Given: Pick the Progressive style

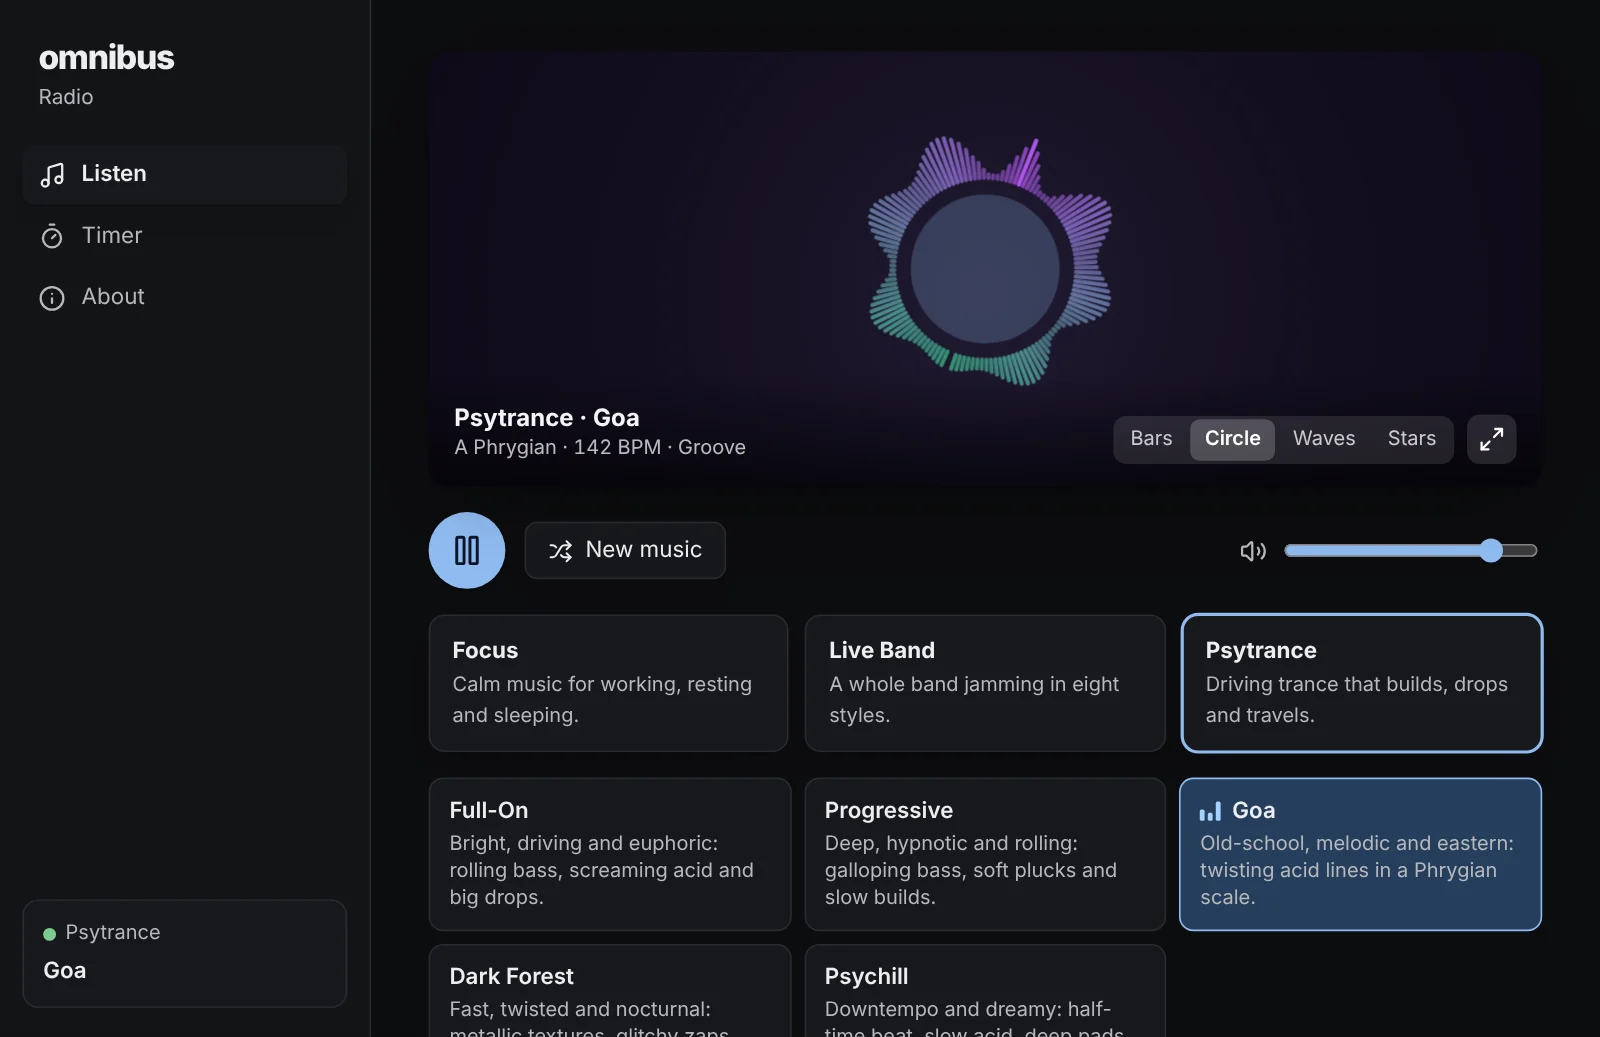Looking at the screenshot, I should (x=985, y=854).
